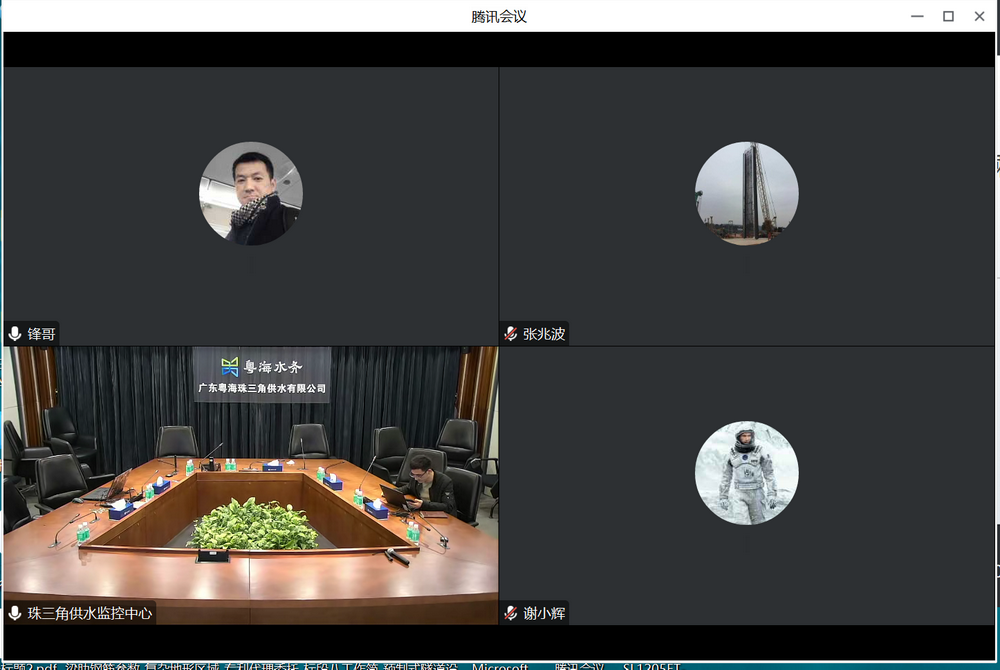
Task: Click the microphone icon beside 珠三角供水监控中心
Action: [x=15, y=613]
